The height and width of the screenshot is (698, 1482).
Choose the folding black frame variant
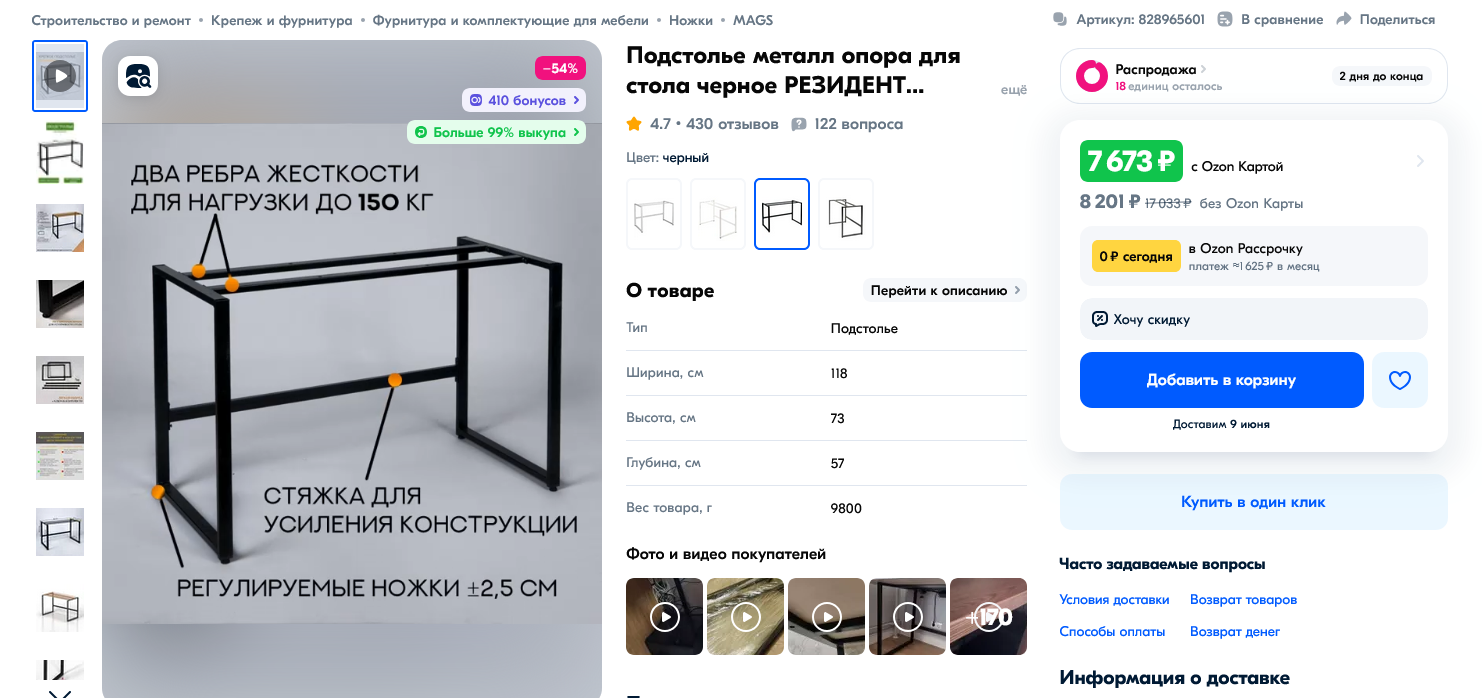point(846,214)
